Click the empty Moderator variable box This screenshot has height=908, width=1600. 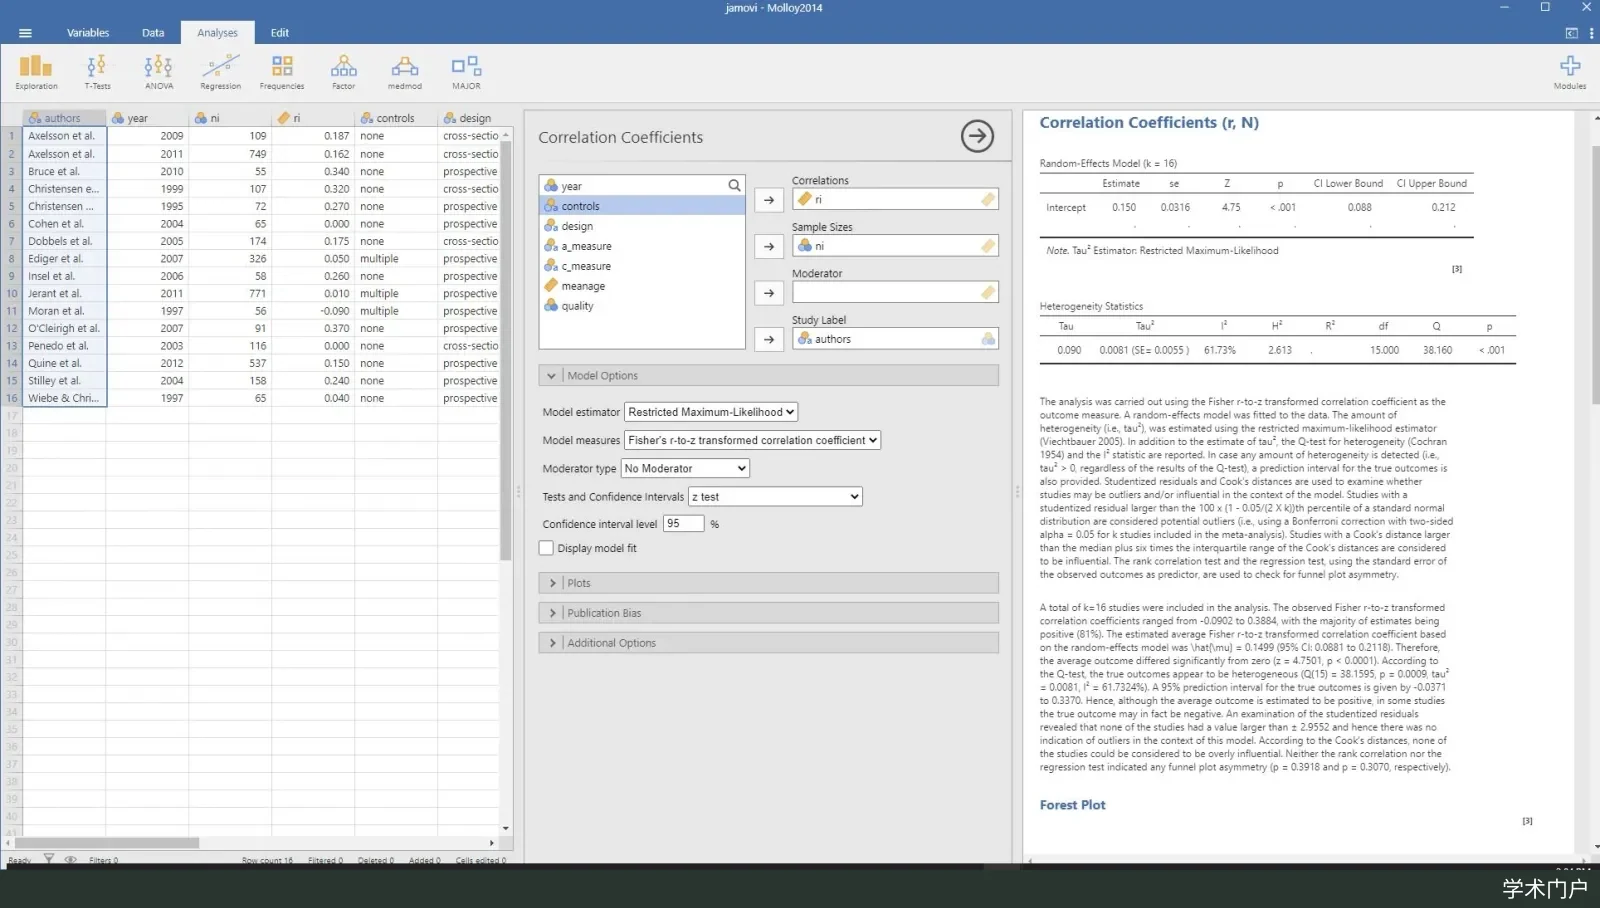point(895,293)
